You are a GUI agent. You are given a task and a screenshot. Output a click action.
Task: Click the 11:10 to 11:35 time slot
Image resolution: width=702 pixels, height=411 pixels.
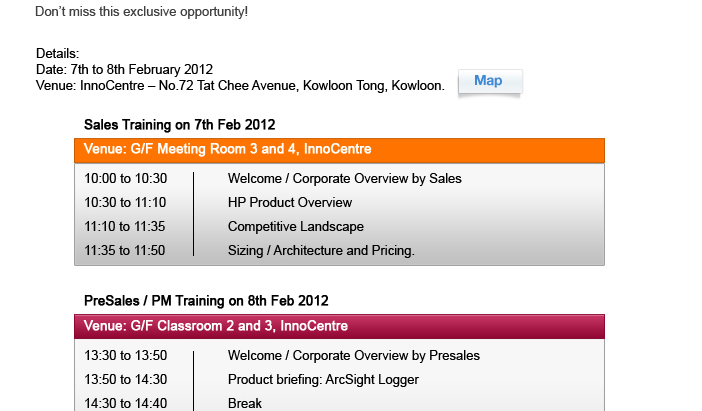tap(125, 227)
